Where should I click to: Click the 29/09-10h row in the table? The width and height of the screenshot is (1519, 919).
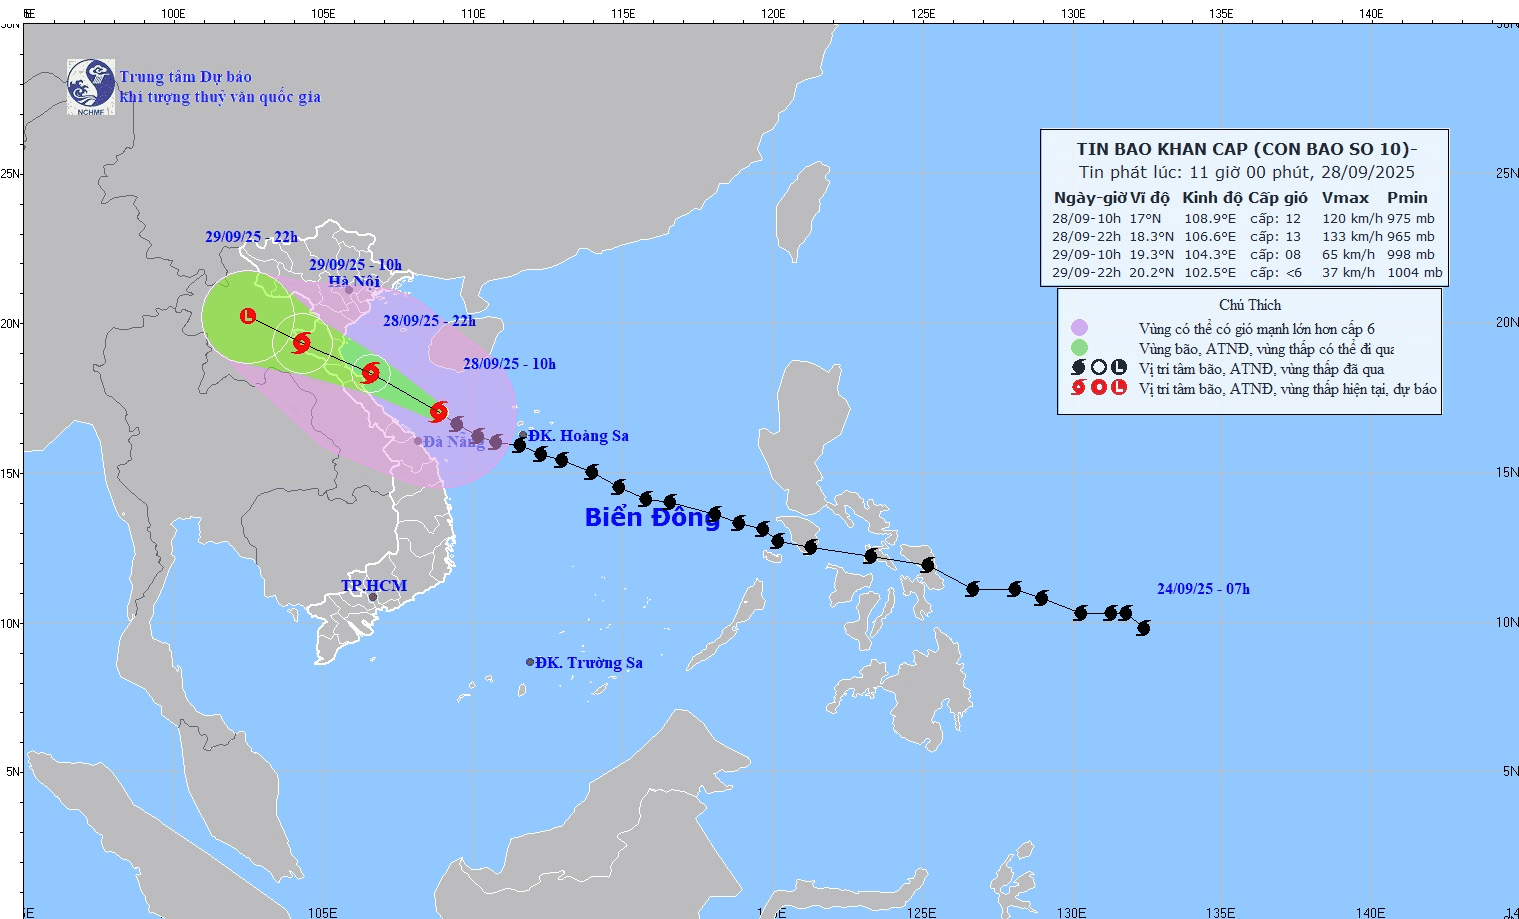[1243, 254]
